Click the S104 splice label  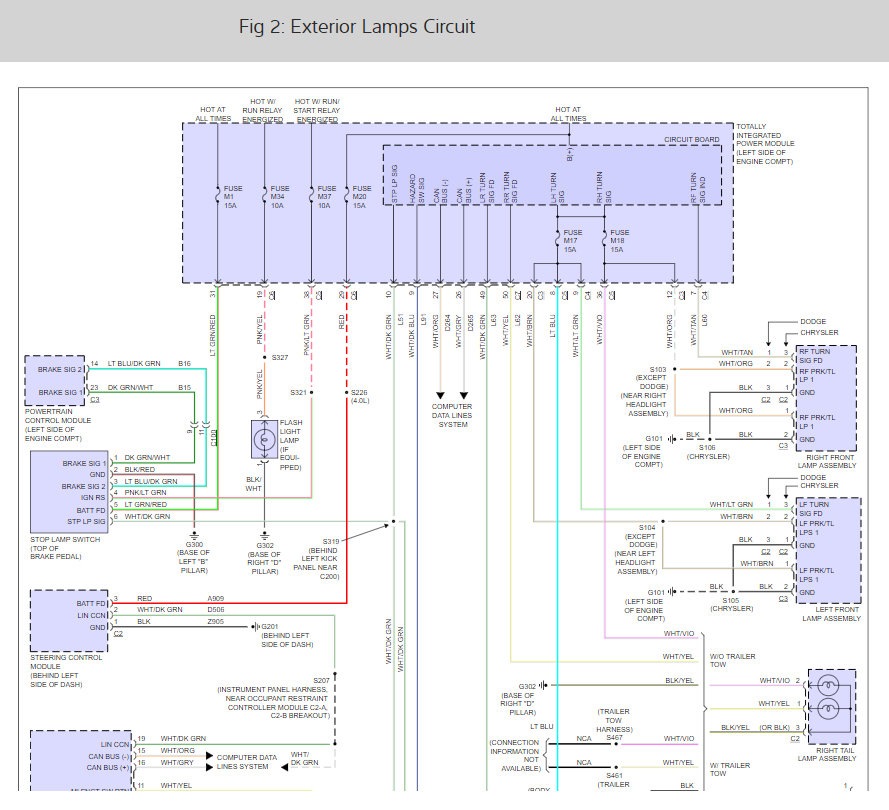(647, 527)
